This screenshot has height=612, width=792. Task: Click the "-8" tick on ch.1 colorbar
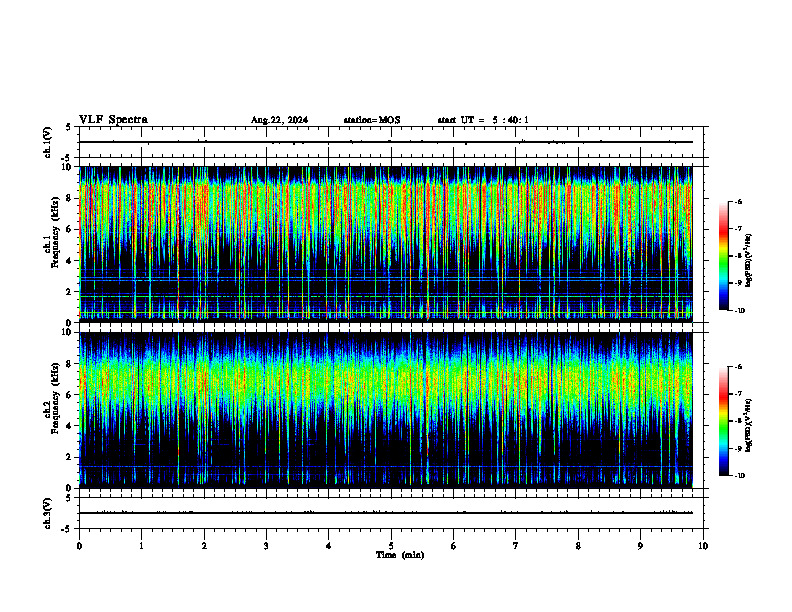(x=738, y=256)
